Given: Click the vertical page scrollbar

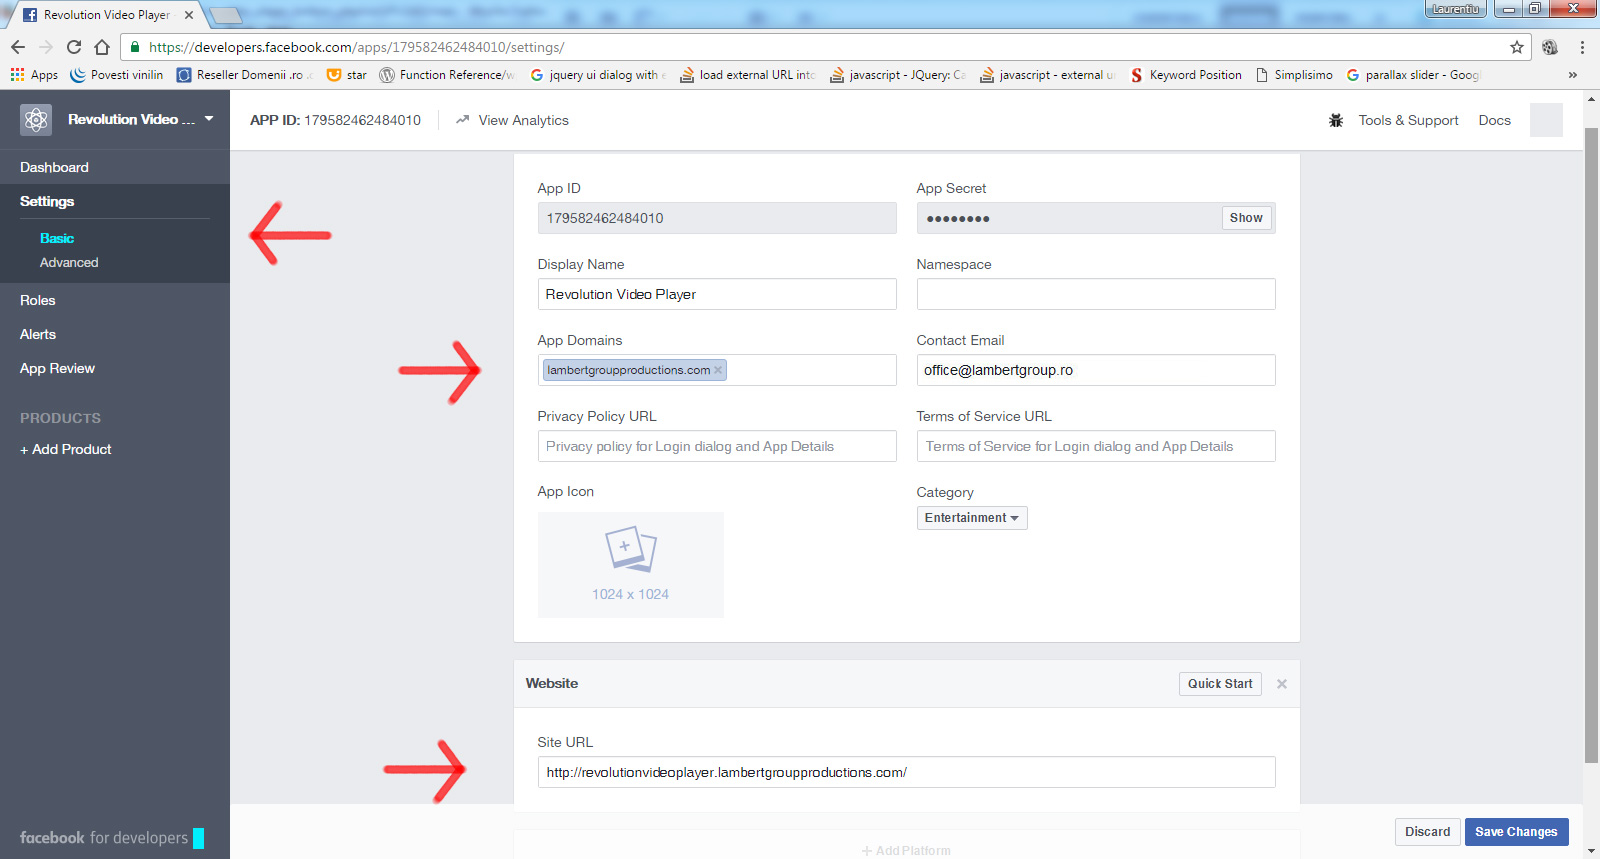Looking at the screenshot, I should 1591,445.
